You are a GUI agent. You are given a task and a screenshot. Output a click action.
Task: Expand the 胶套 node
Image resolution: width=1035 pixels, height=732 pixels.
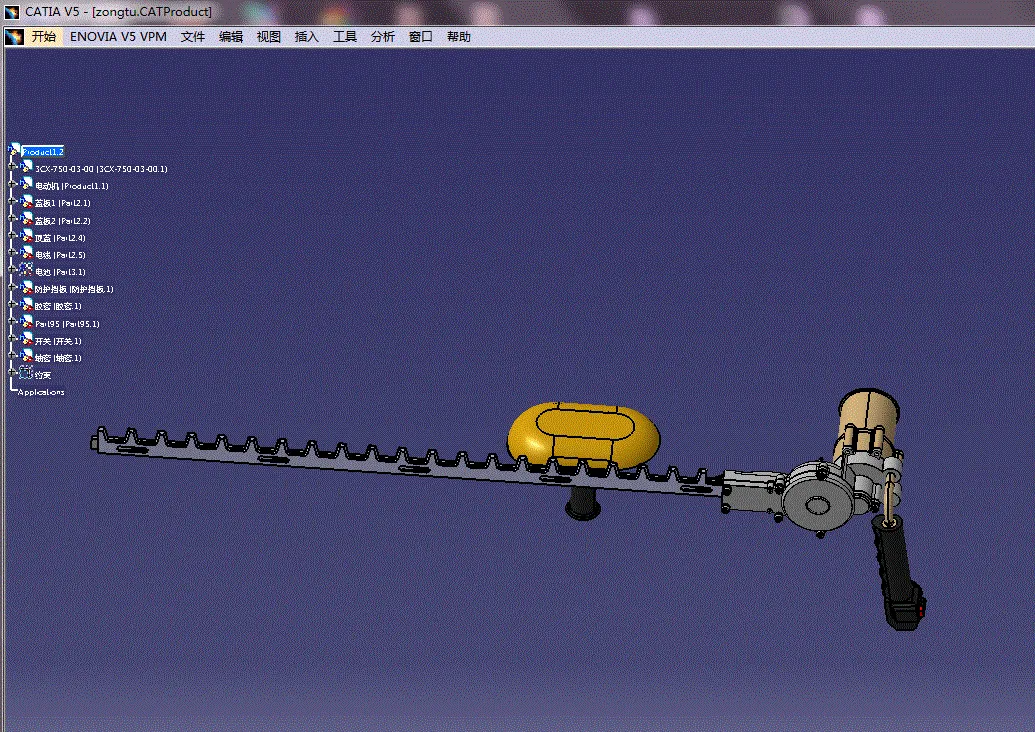tap(12, 304)
